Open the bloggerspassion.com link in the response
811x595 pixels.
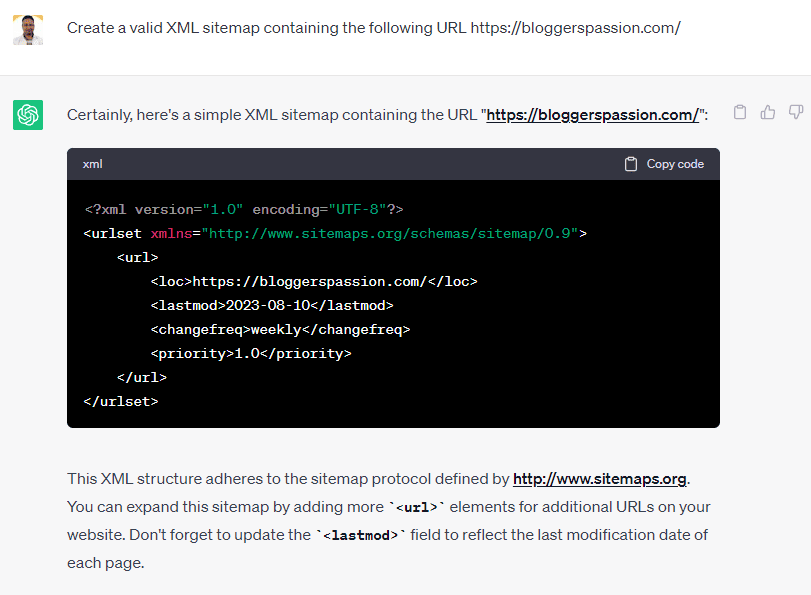coord(593,115)
